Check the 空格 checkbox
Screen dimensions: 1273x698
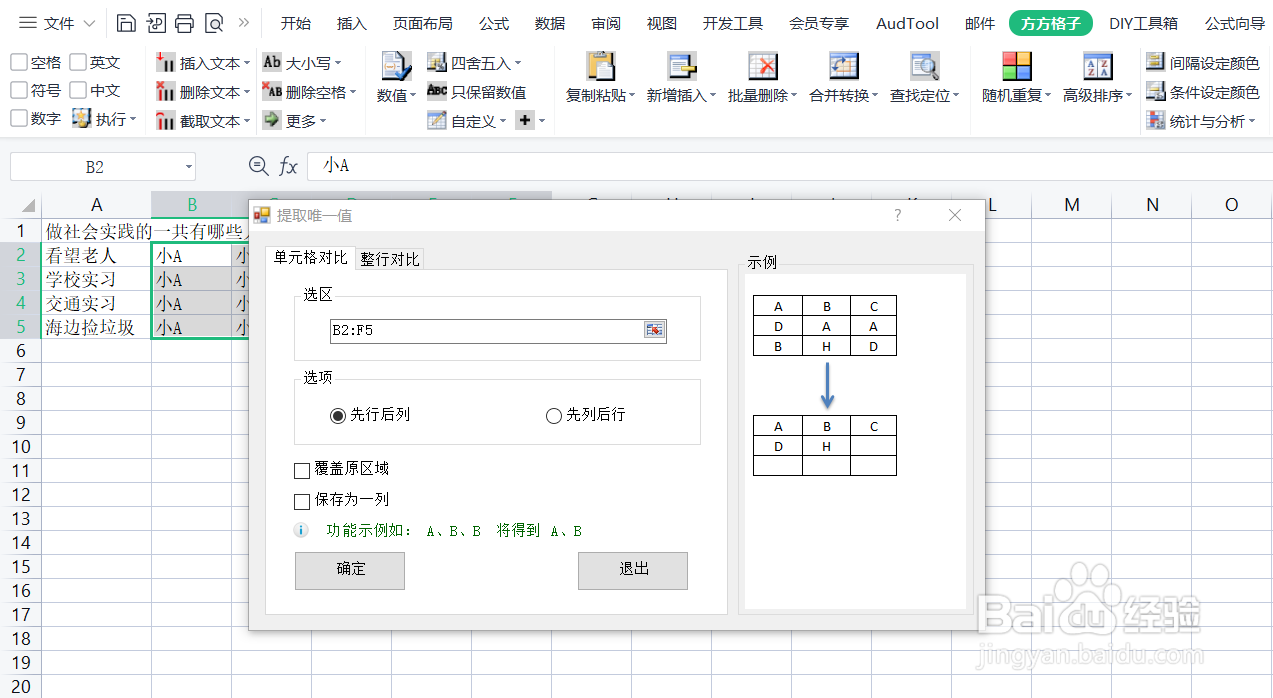point(19,63)
